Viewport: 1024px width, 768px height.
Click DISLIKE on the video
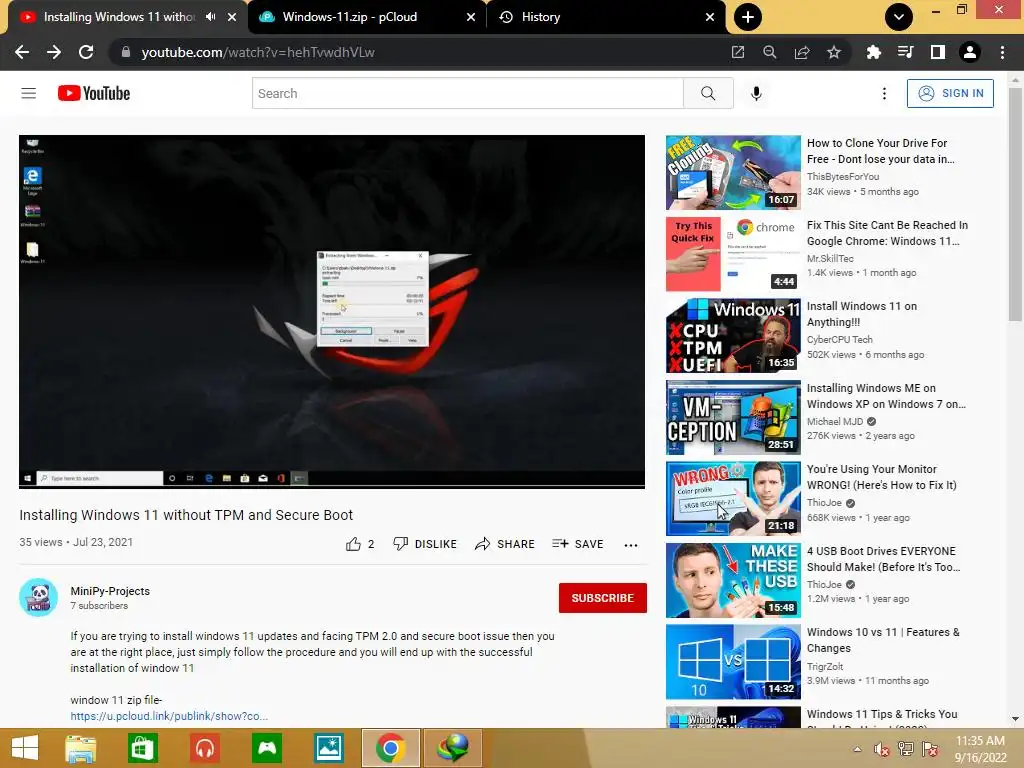pyautogui.click(x=425, y=544)
